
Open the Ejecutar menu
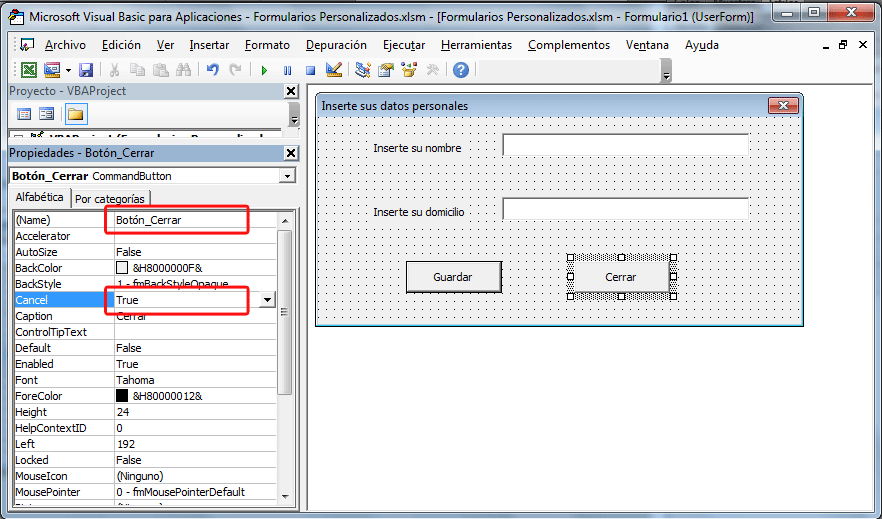404,45
